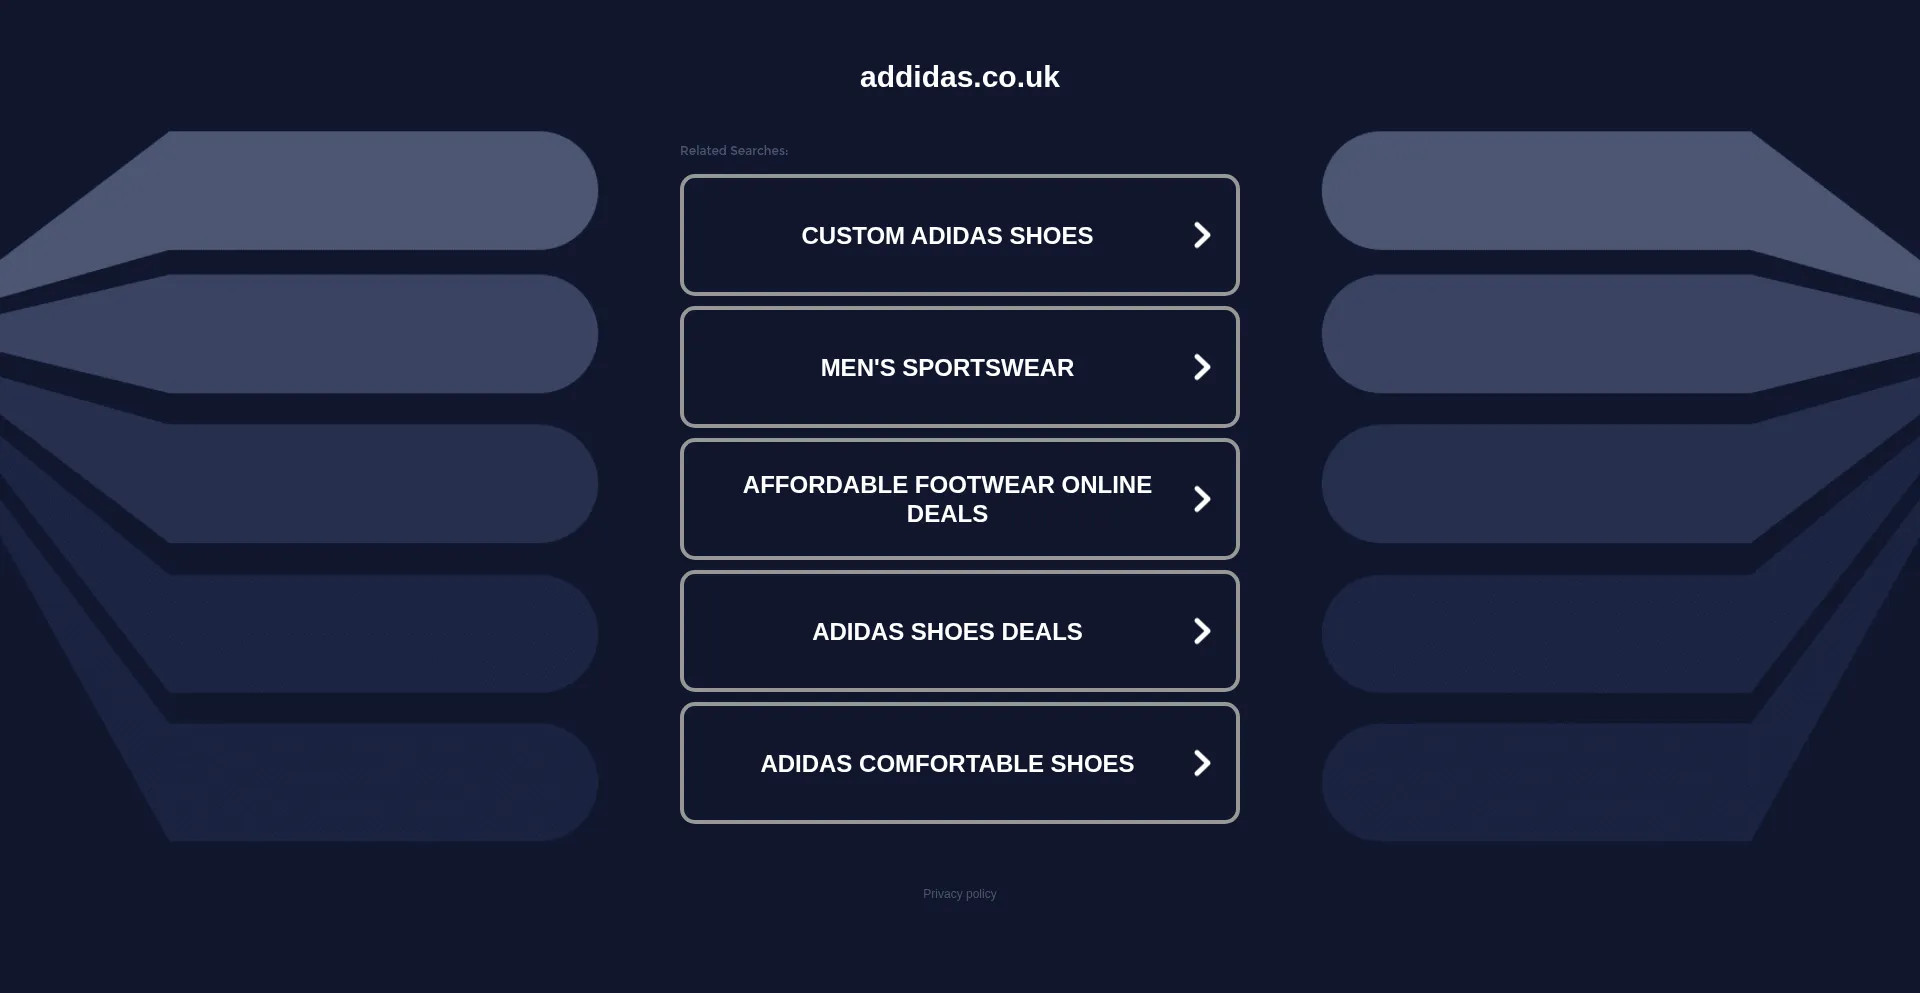
Task: Expand the Men's Sportswear related search
Action: [x=947, y=367]
